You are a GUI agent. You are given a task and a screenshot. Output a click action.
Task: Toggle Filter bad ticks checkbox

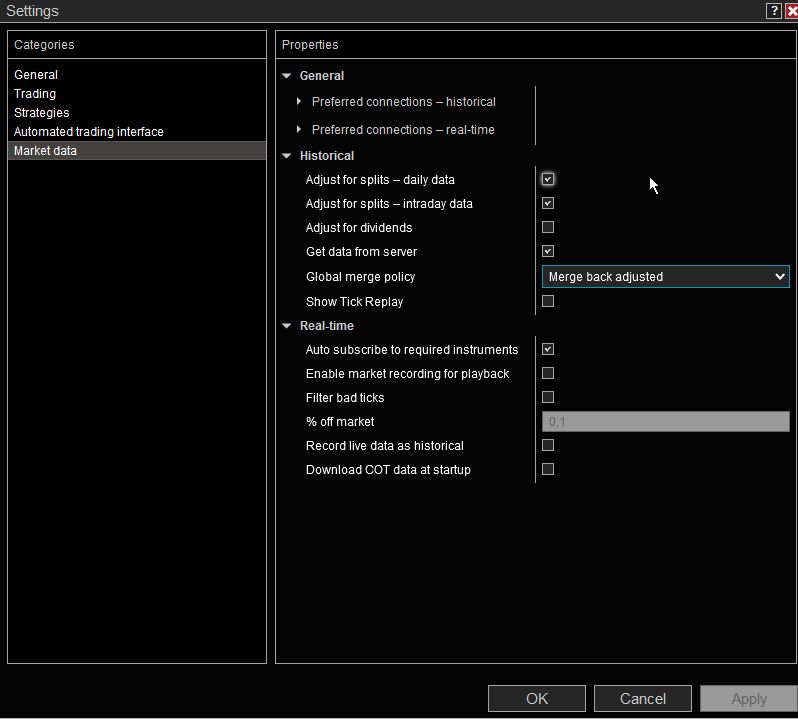click(548, 398)
